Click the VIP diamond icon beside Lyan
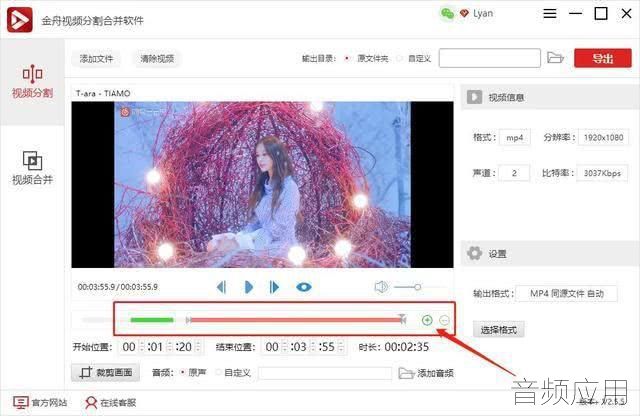The image size is (640, 416). pos(464,13)
